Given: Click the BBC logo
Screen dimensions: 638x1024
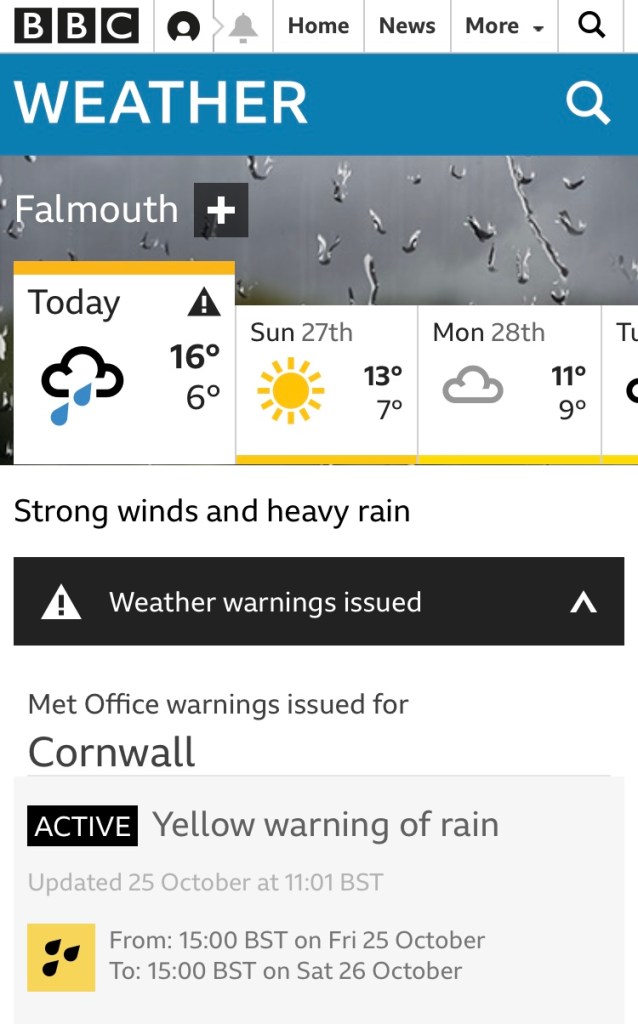Looking at the screenshot, I should coord(77,26).
